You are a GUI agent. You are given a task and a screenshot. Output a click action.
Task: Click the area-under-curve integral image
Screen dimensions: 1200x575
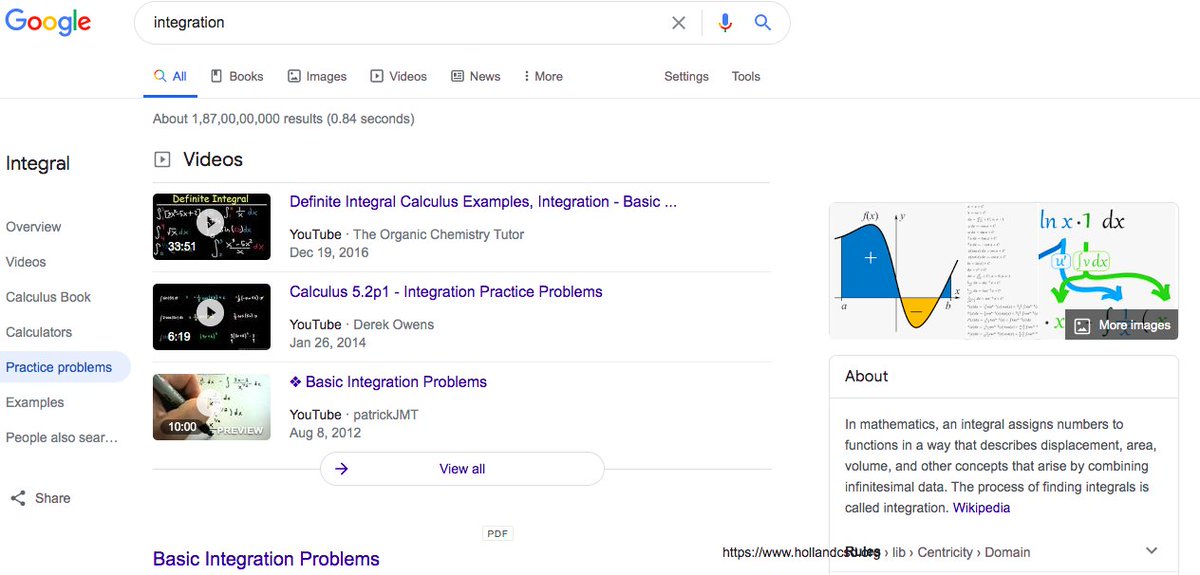[x=896, y=271]
